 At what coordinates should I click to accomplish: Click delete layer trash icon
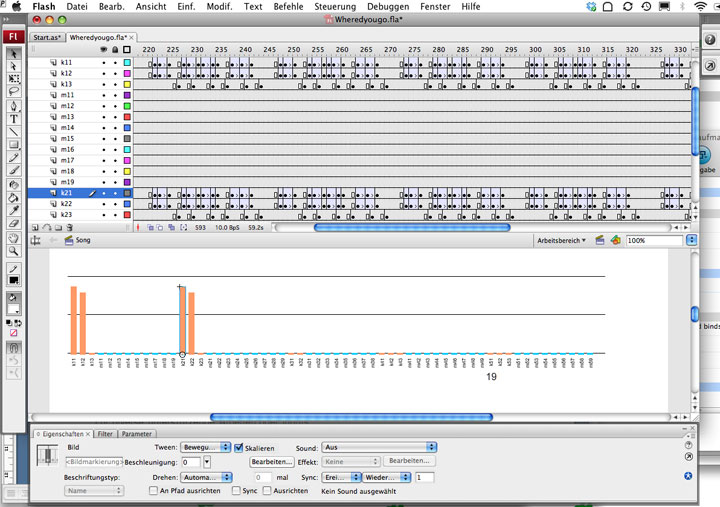[70, 227]
